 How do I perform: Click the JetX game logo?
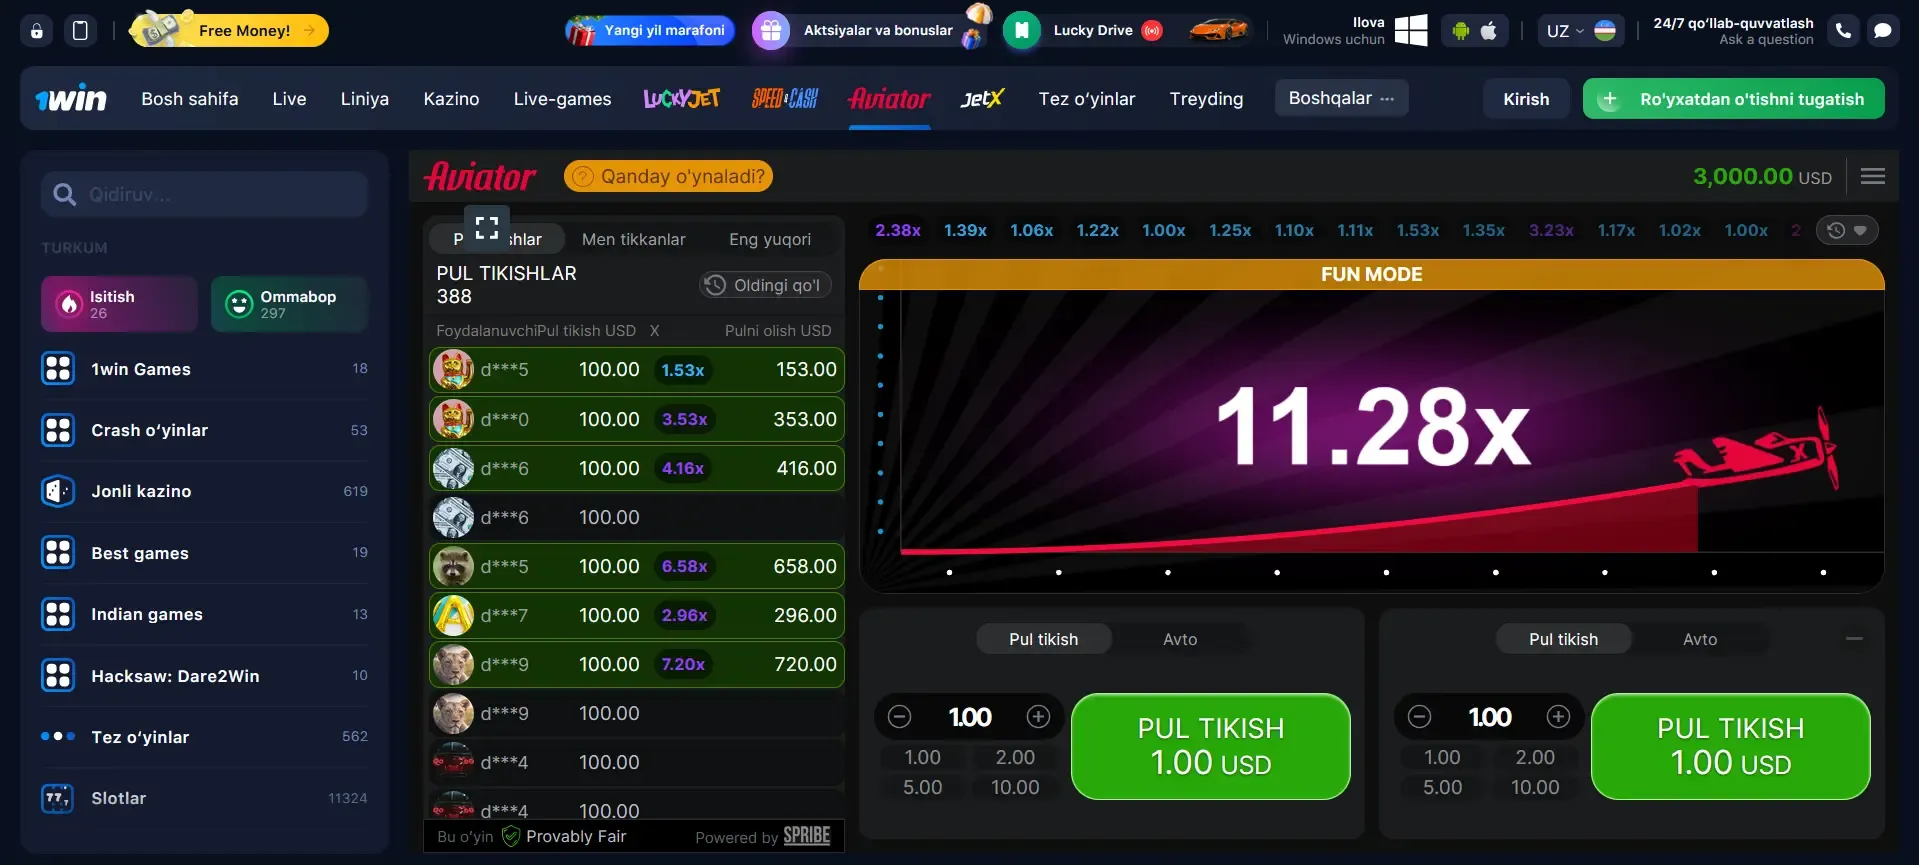click(981, 99)
